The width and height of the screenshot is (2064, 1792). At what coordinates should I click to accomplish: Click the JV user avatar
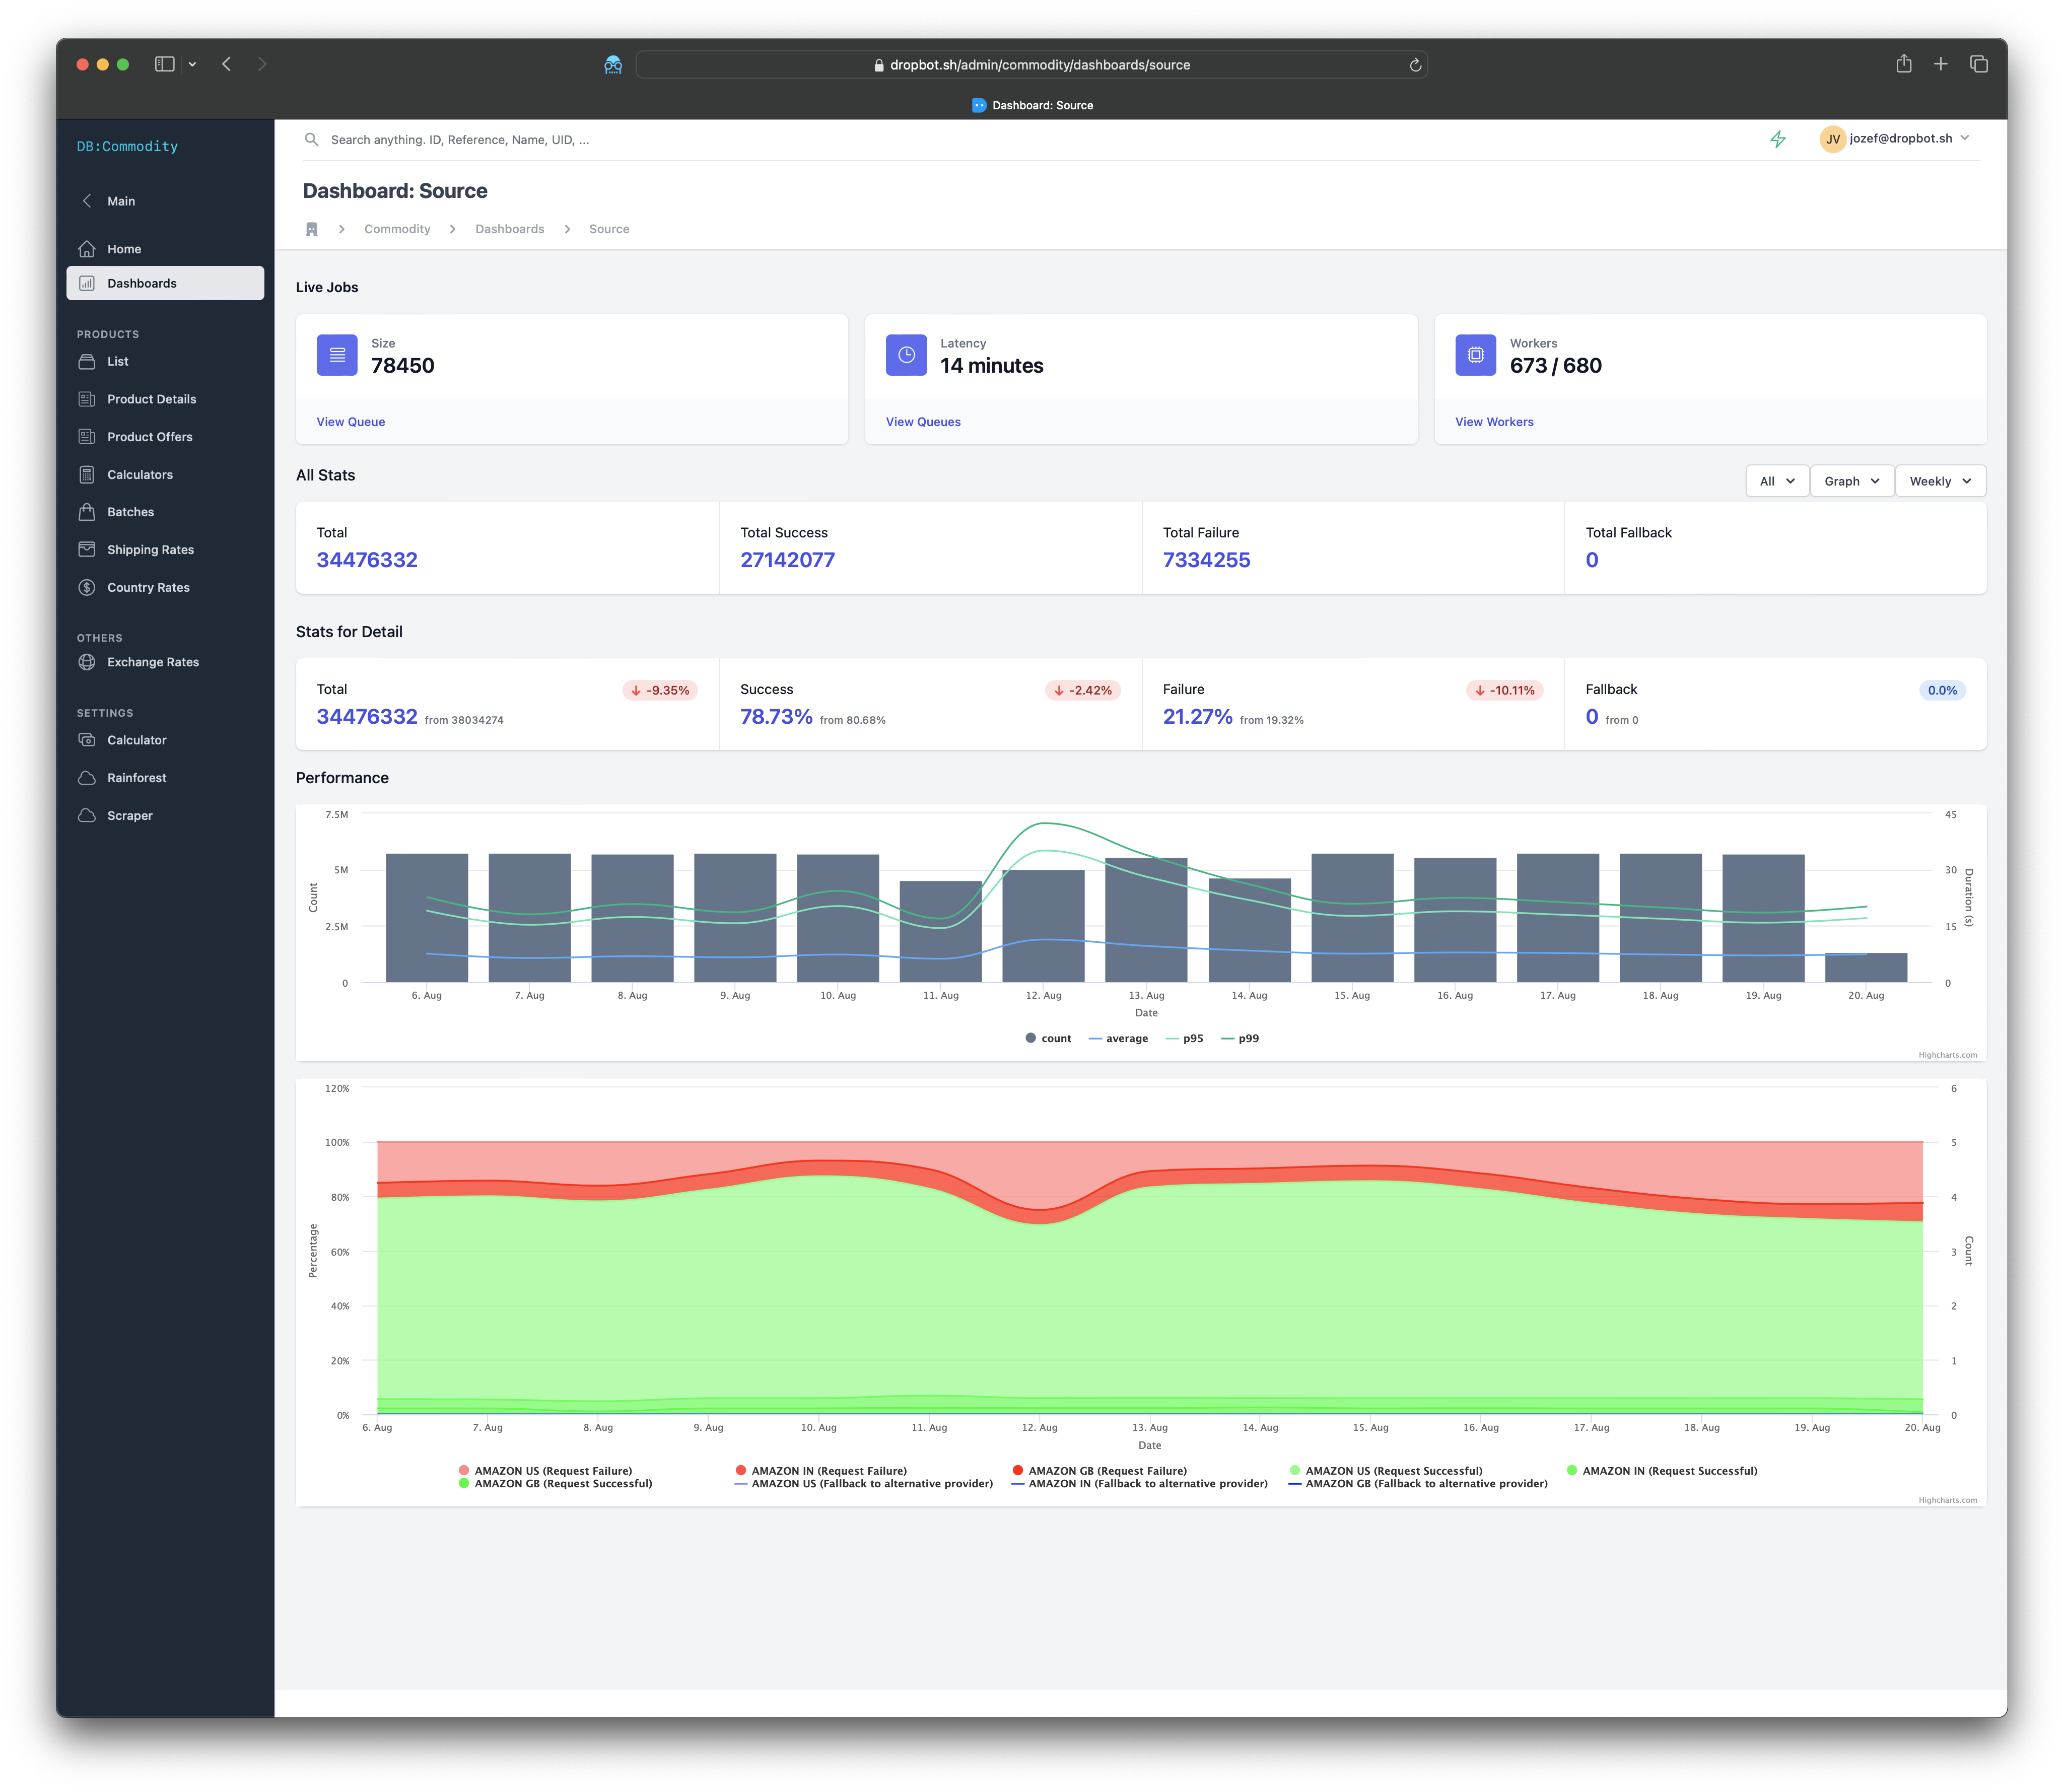click(x=1832, y=139)
